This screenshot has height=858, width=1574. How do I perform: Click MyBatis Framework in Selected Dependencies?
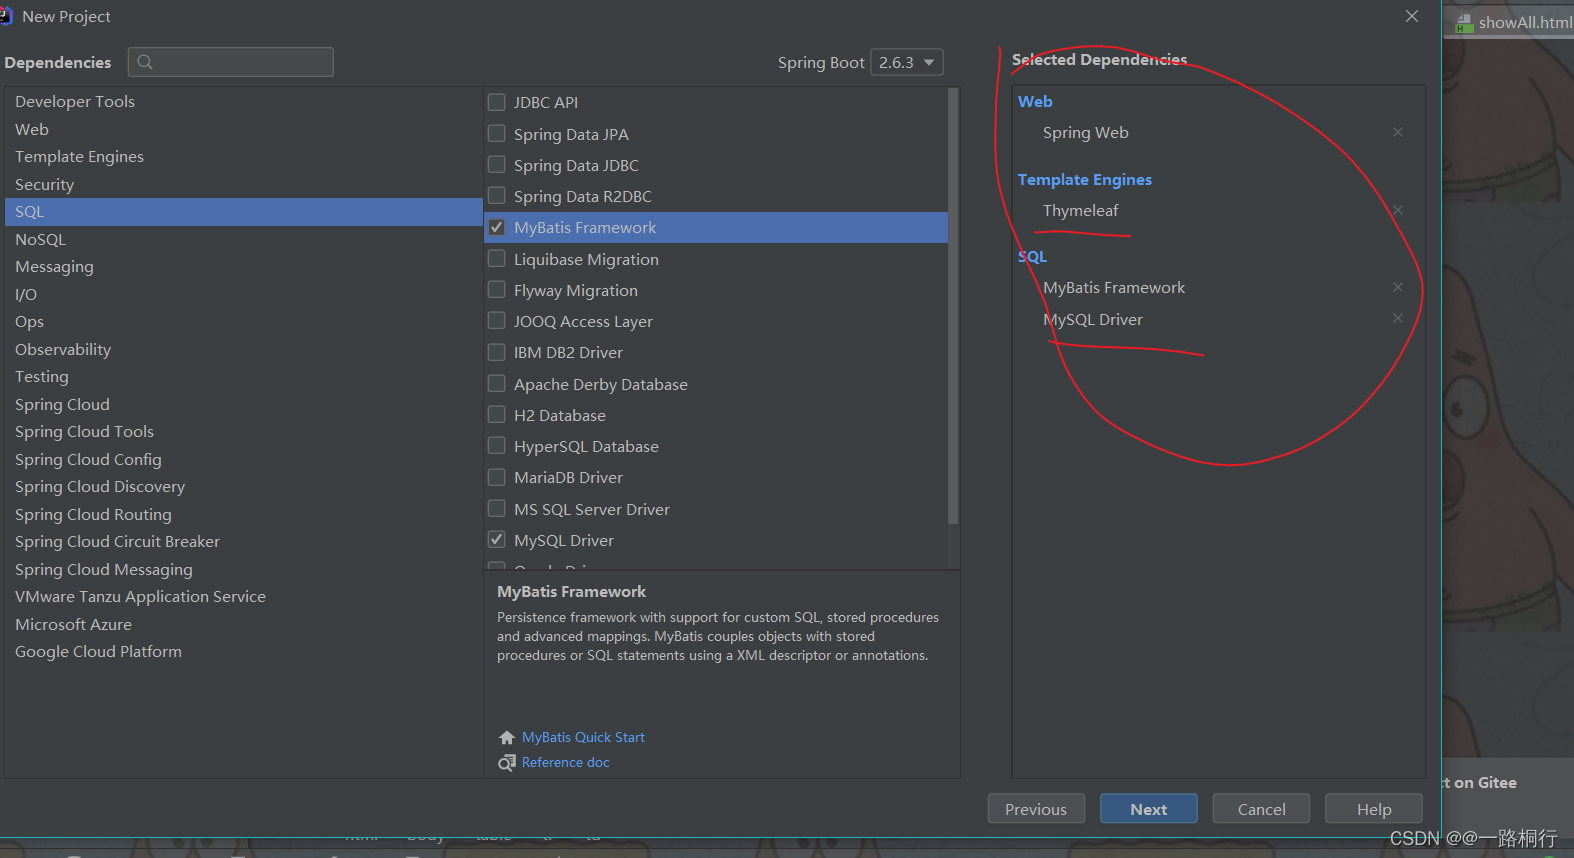tap(1114, 287)
